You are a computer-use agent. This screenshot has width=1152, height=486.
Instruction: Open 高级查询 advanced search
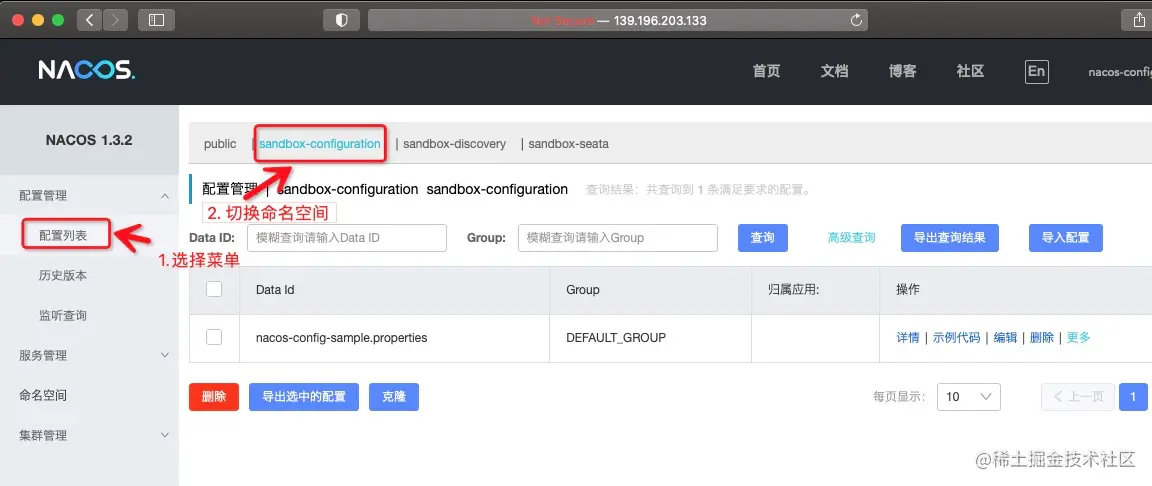[852, 238]
